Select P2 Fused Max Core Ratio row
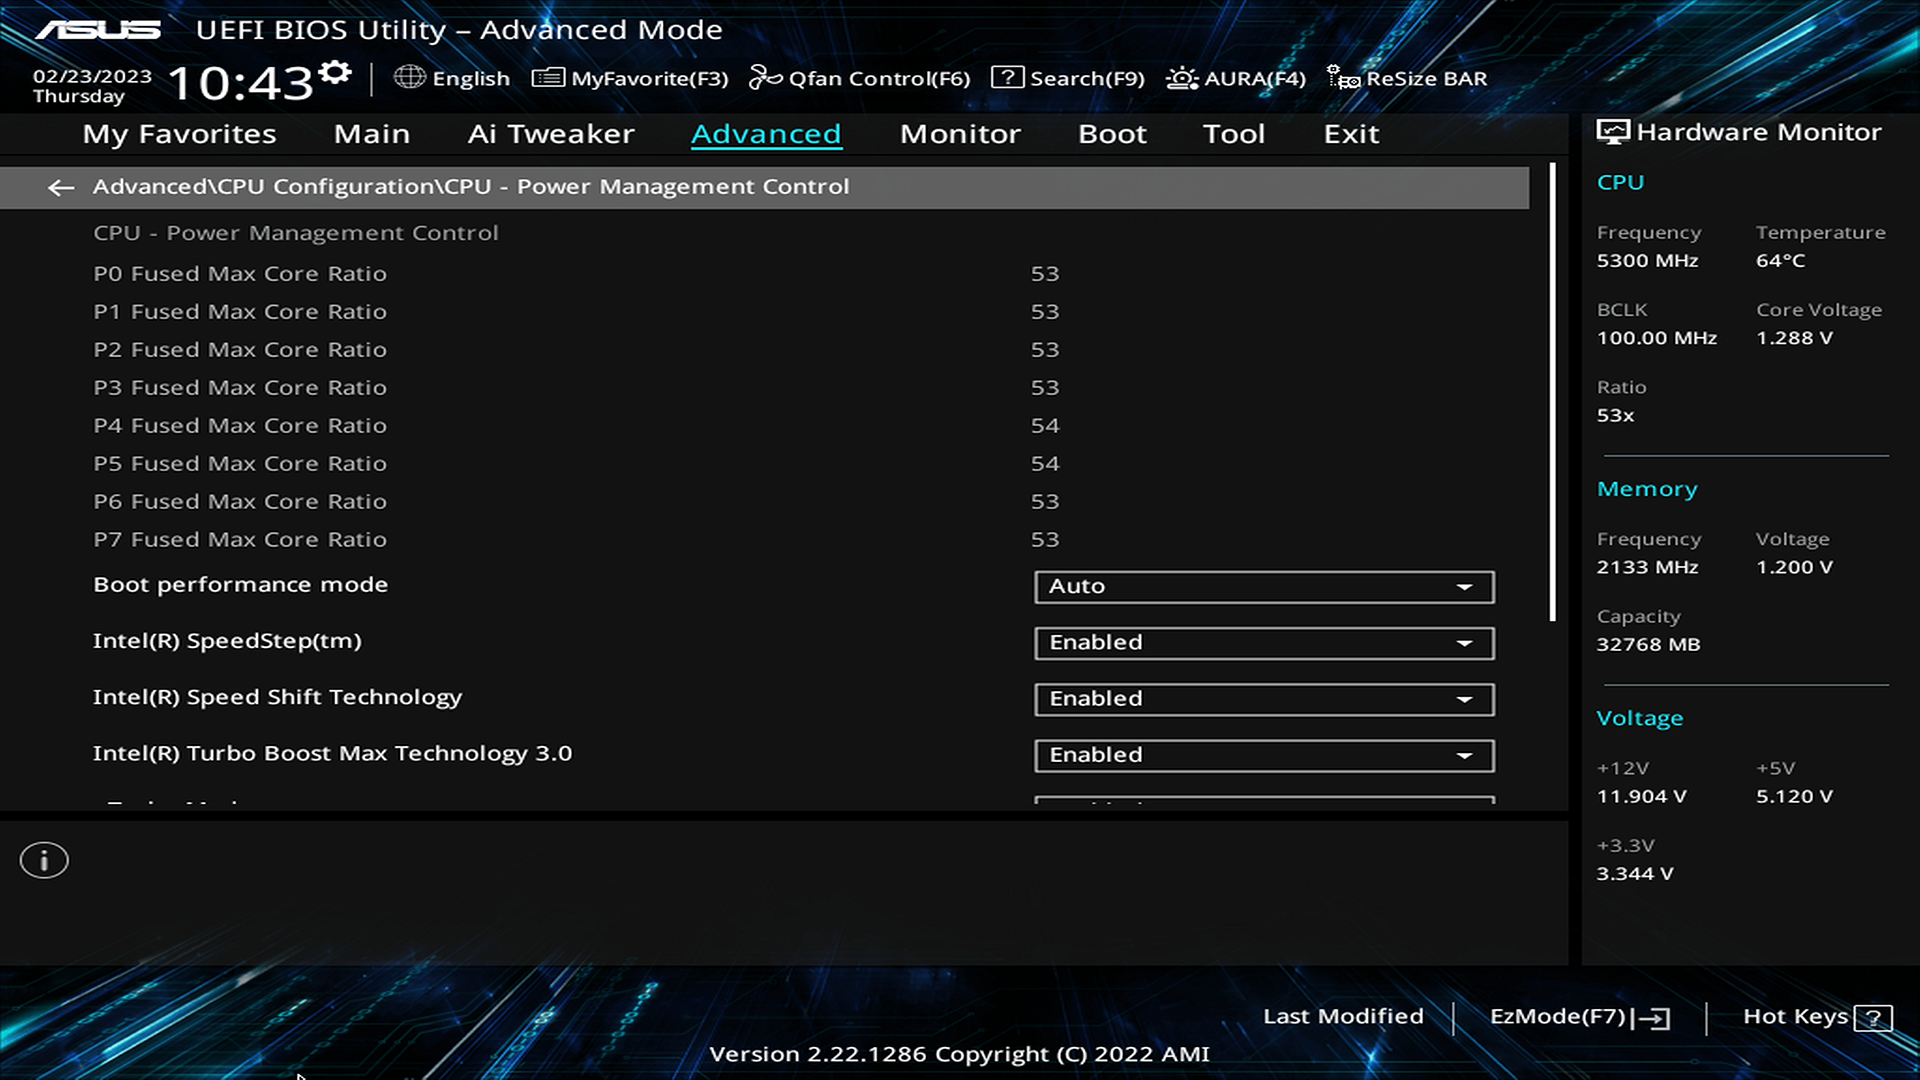Screen dimensions: 1920x1080 pyautogui.click(x=764, y=350)
